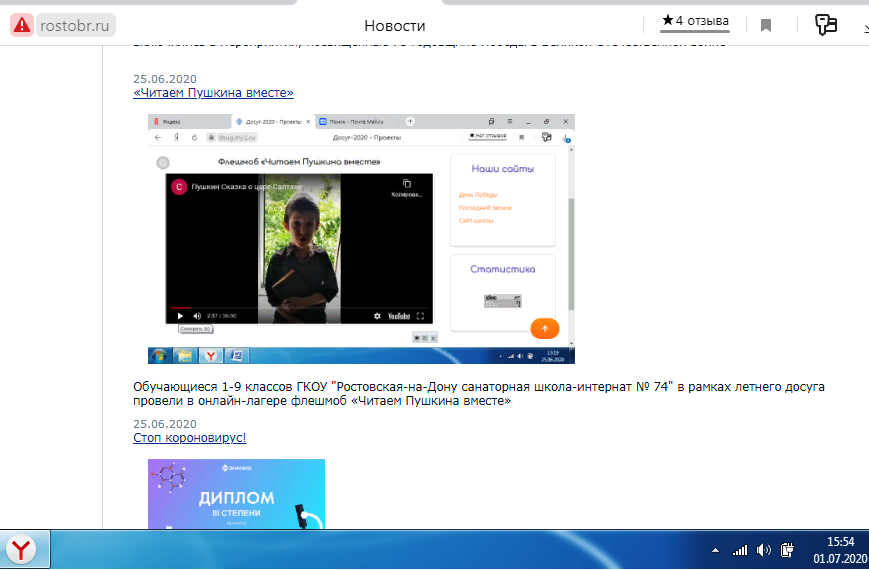
Task: Click the Новости page title in the address bar
Action: [394, 25]
